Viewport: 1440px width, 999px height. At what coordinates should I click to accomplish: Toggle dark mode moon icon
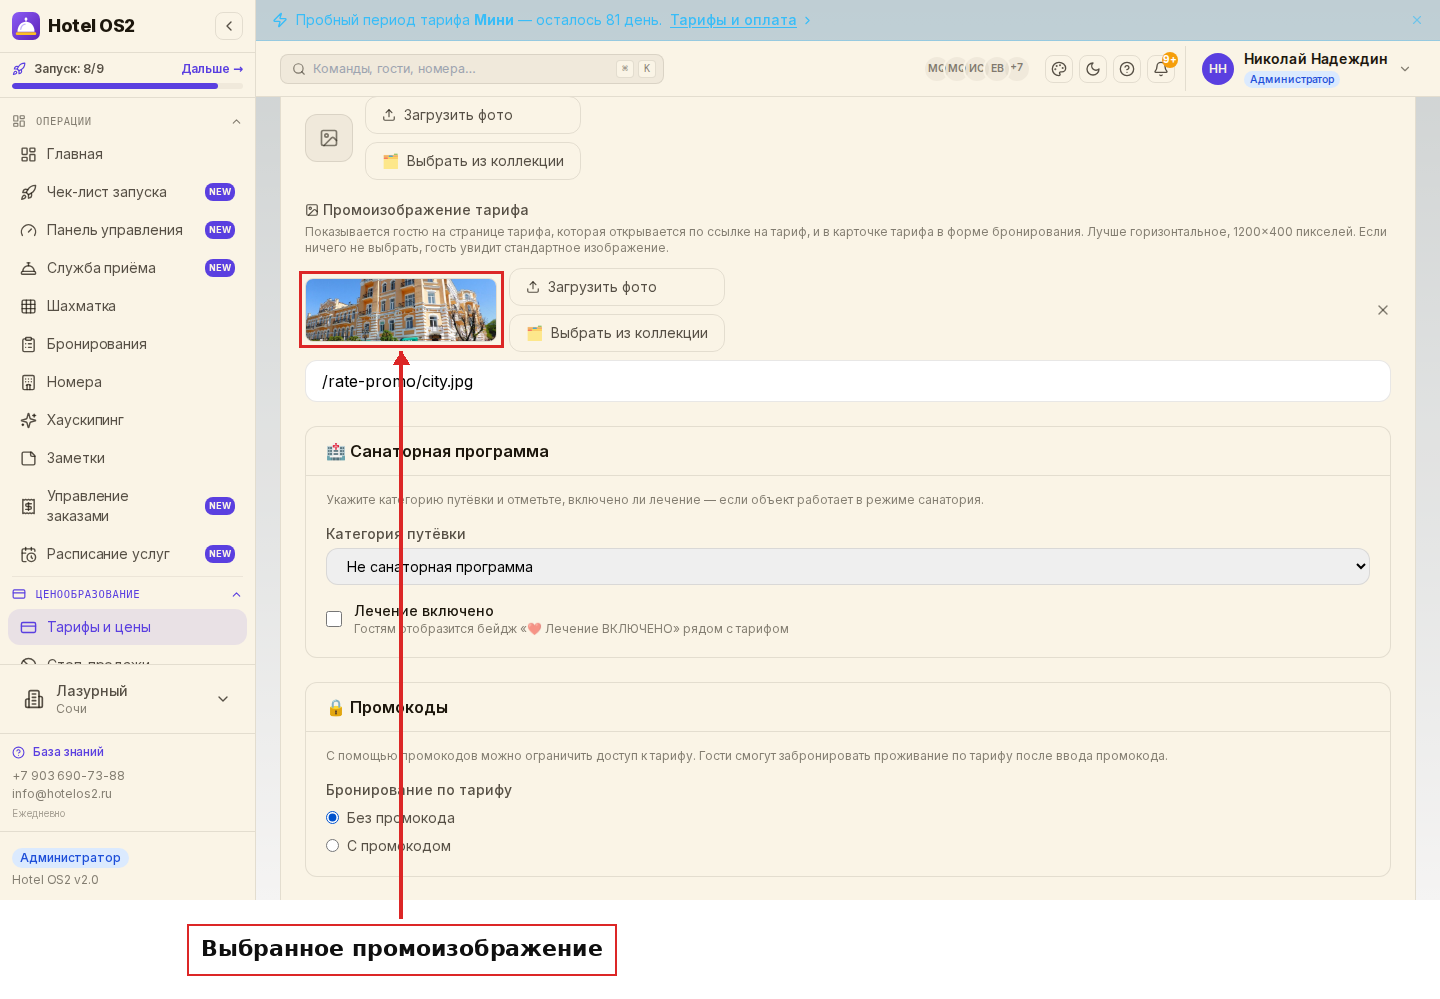pyautogui.click(x=1093, y=69)
